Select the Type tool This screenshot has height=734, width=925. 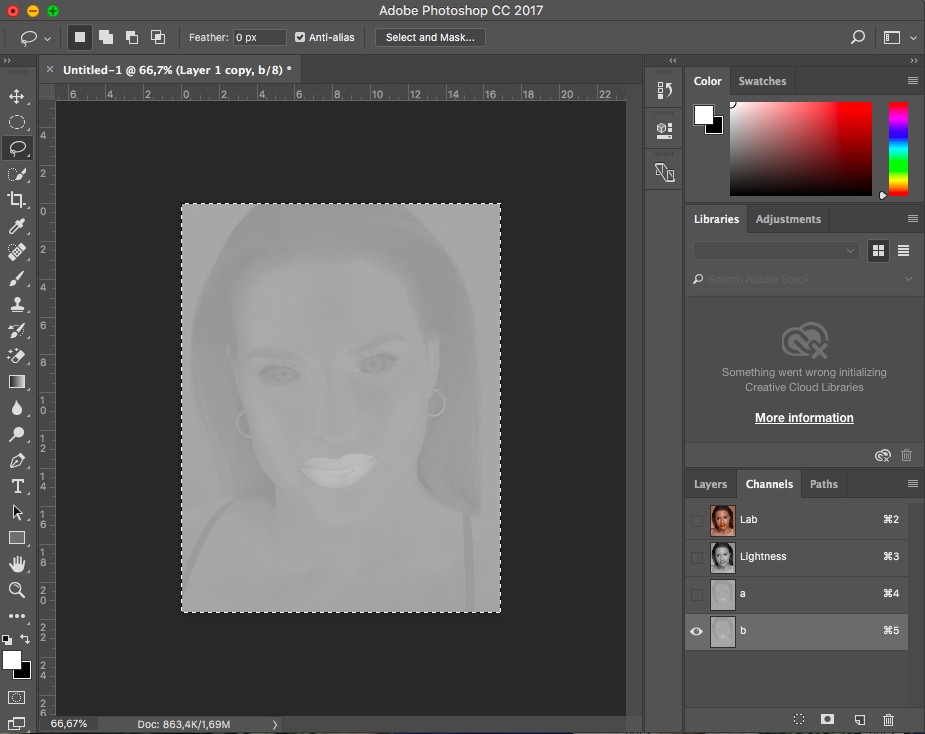[17, 486]
